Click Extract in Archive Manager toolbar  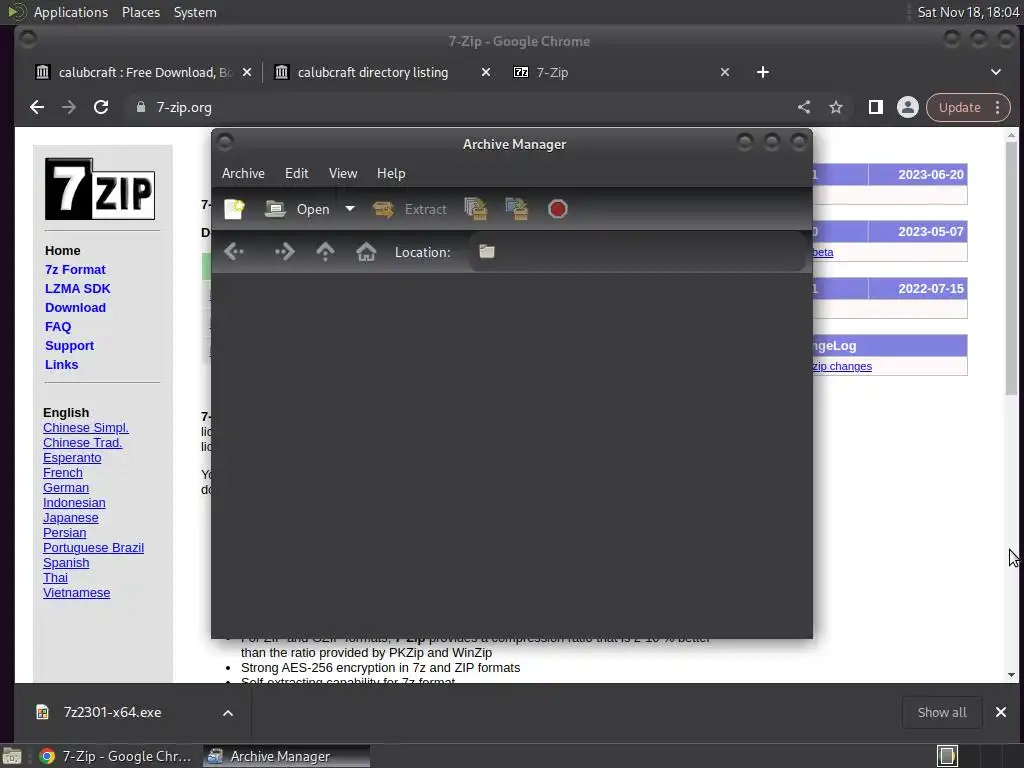tap(409, 209)
